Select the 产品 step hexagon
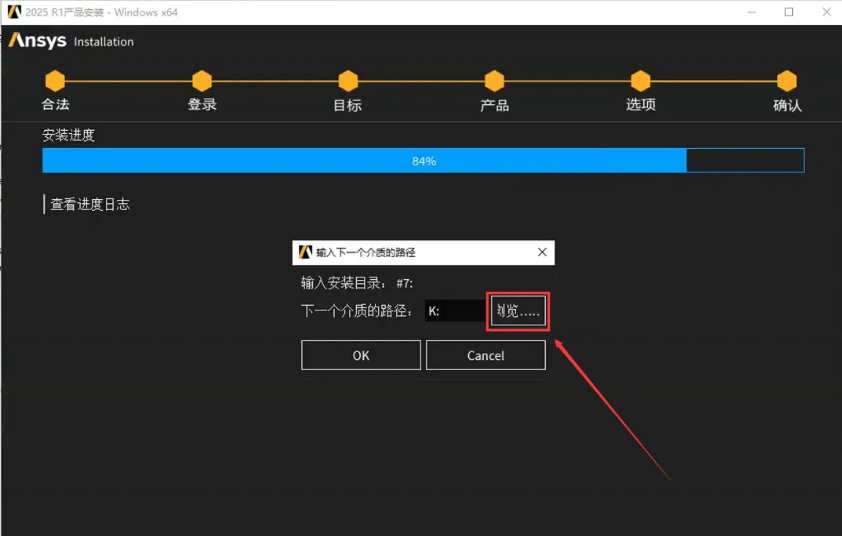 (494, 81)
